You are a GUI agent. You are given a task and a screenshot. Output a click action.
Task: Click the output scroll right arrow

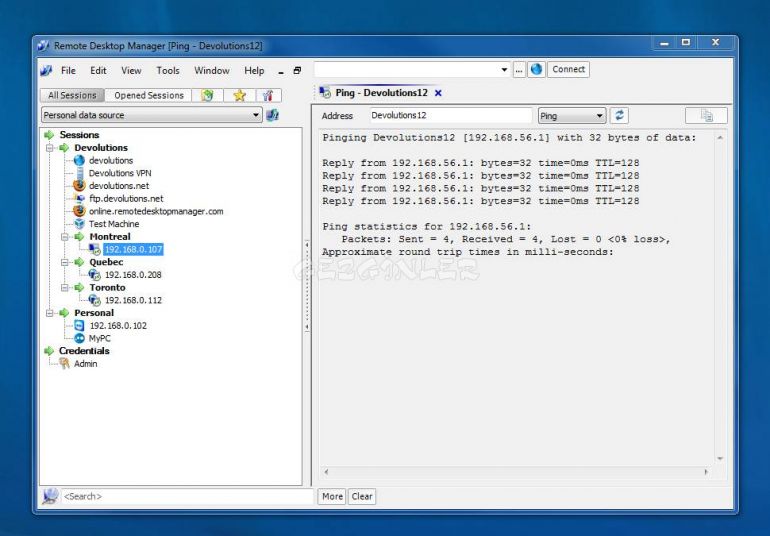[x=706, y=472]
